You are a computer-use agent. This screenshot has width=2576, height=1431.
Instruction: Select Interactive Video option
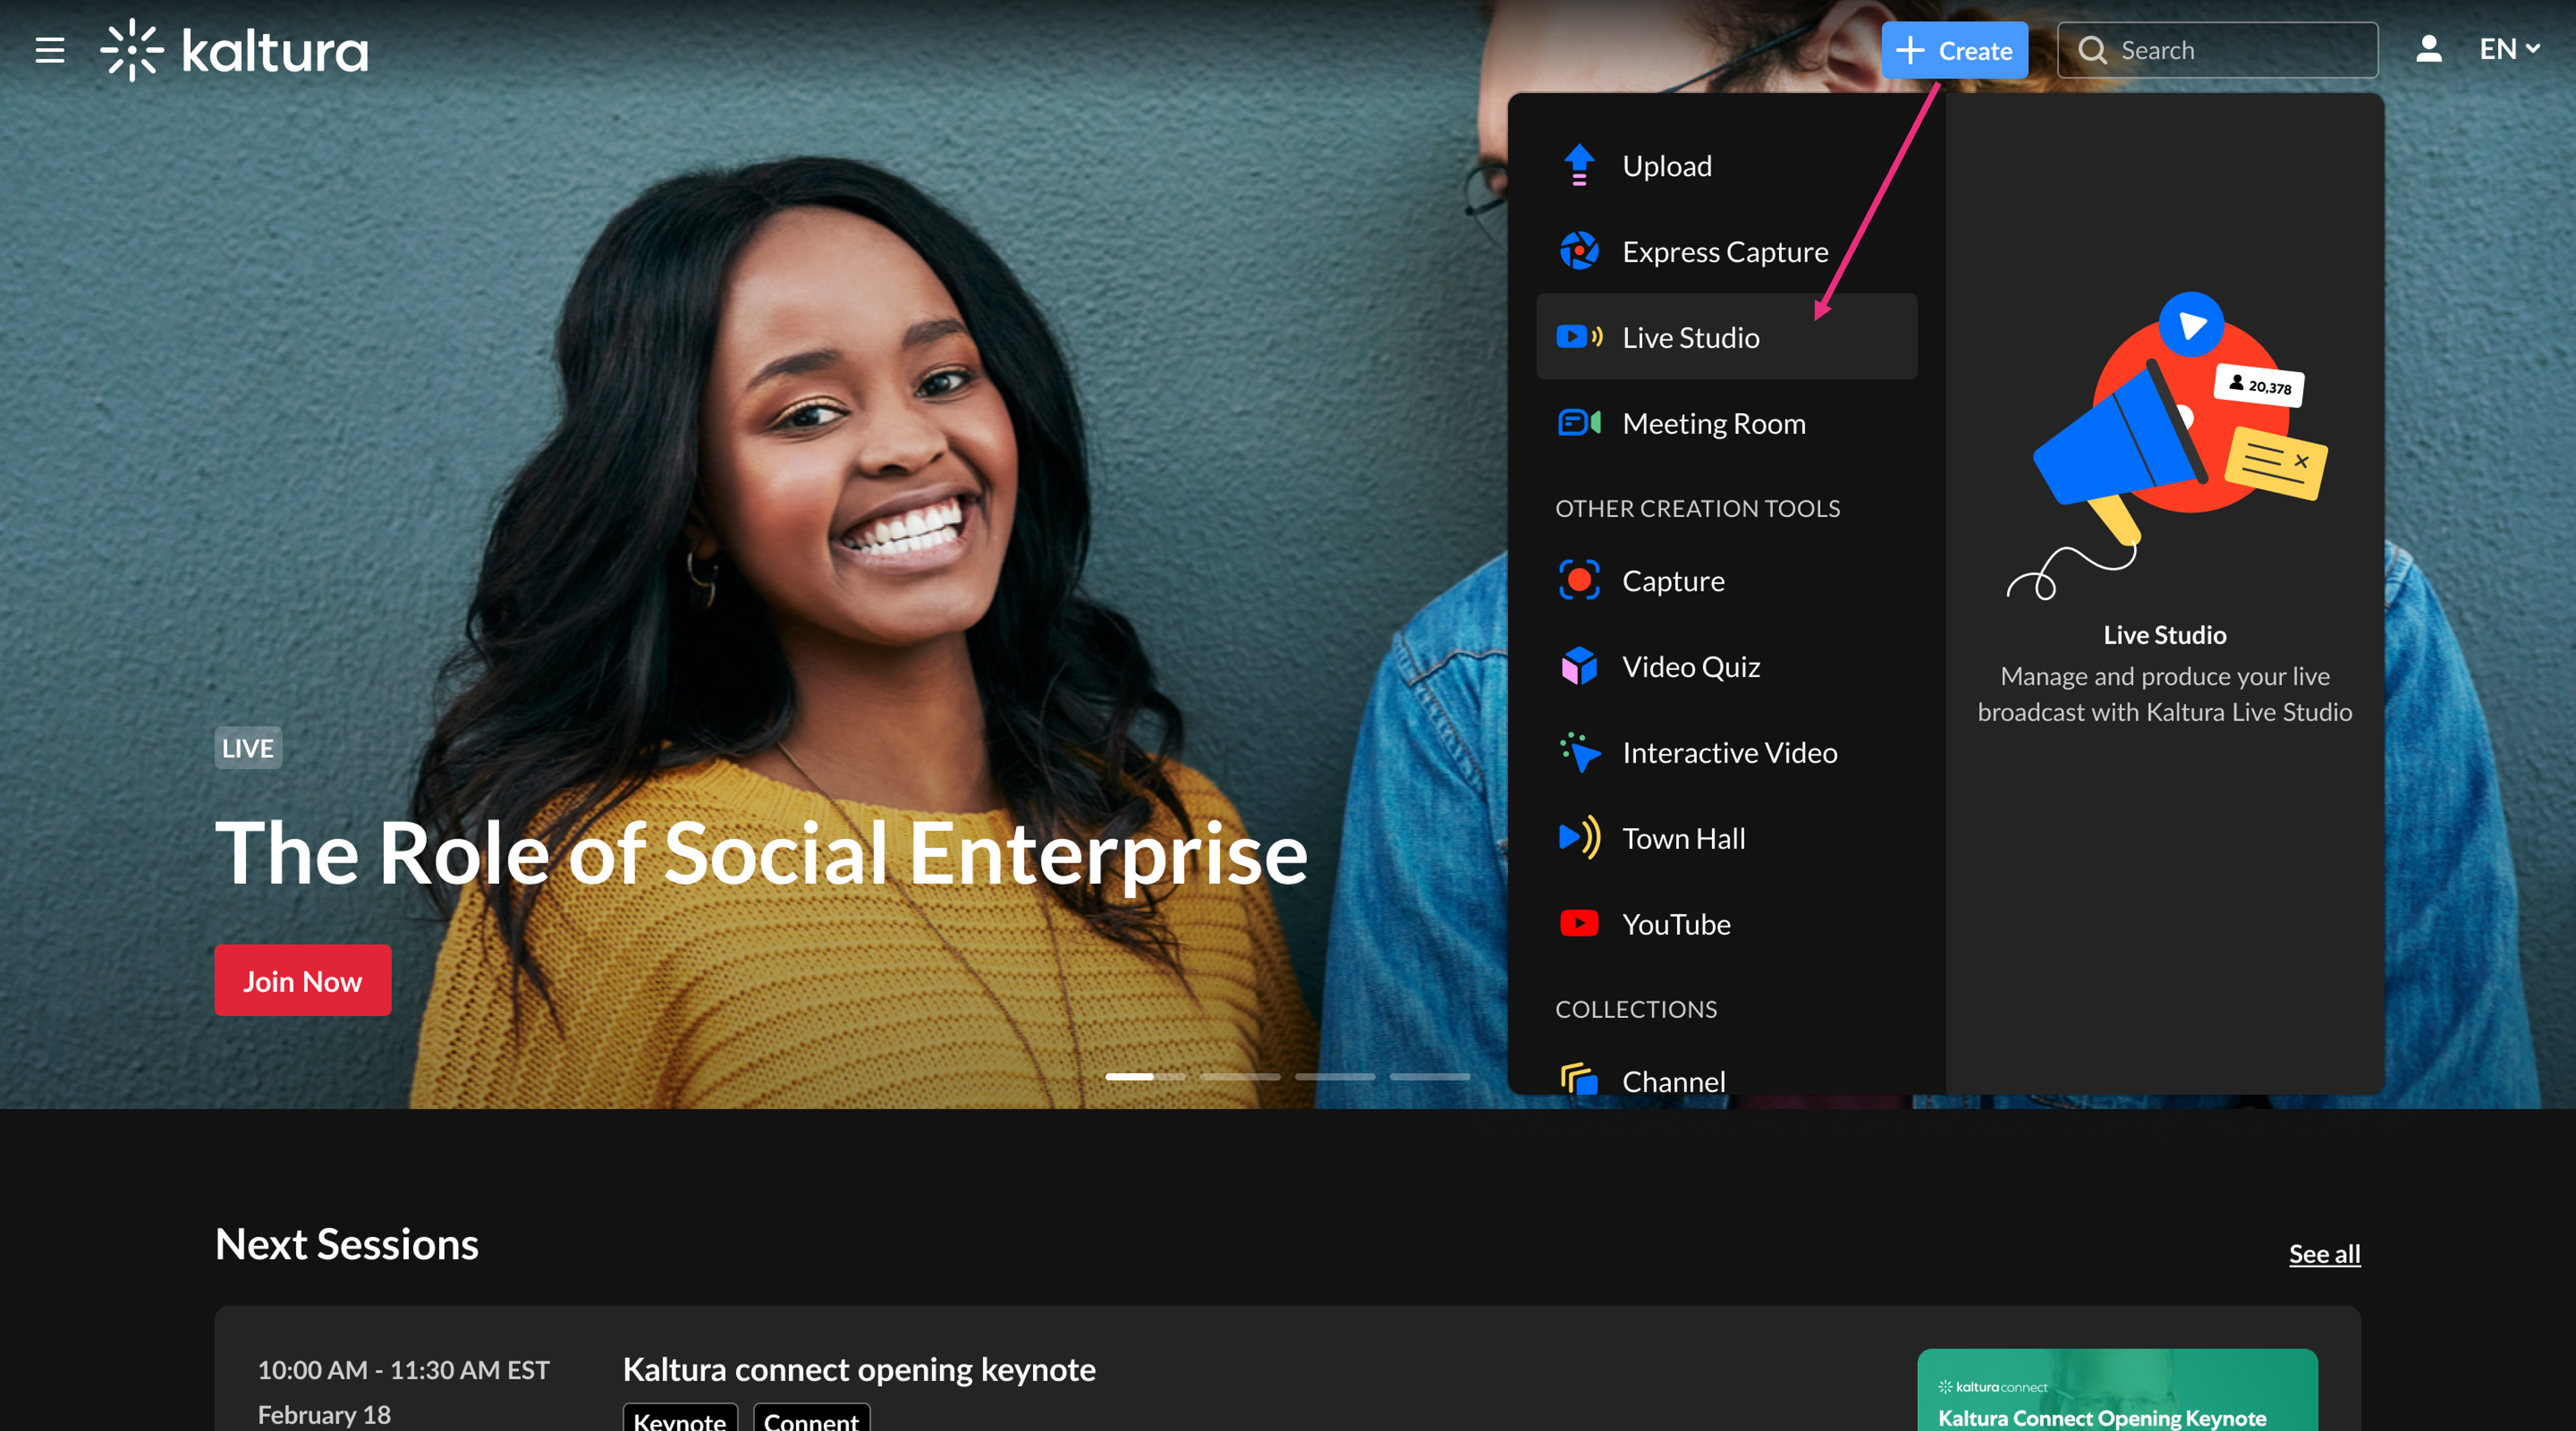point(1729,752)
